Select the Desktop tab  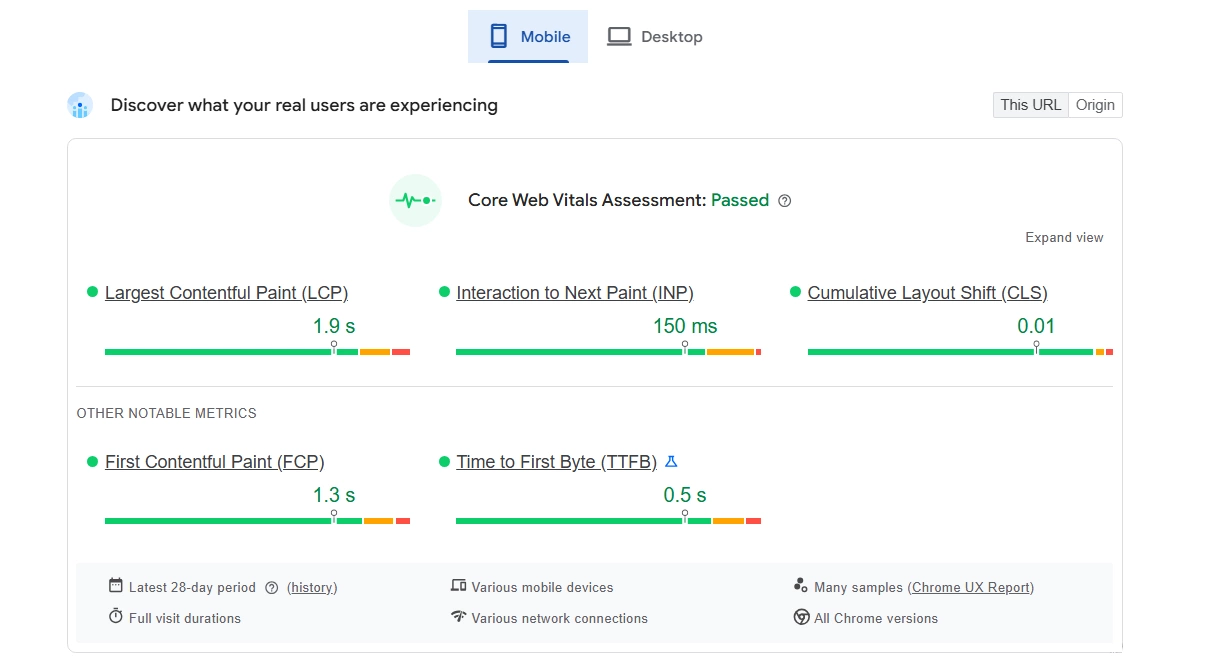point(655,37)
